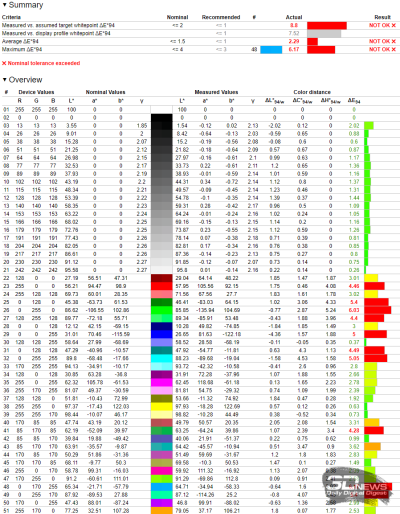
Task: Select the blue swatch in row 29
Action: click(x=162, y=334)
